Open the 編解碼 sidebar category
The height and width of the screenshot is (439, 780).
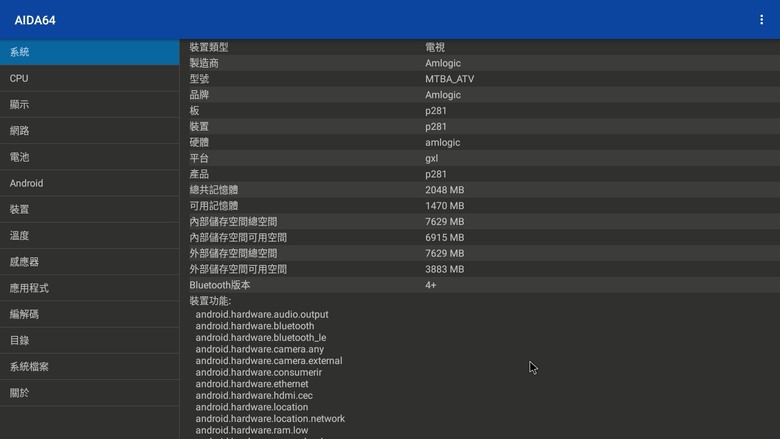pos(90,314)
